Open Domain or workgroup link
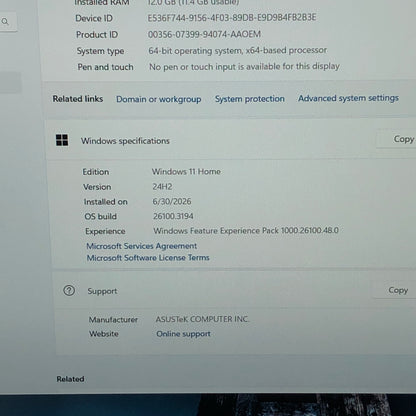 [x=159, y=99]
